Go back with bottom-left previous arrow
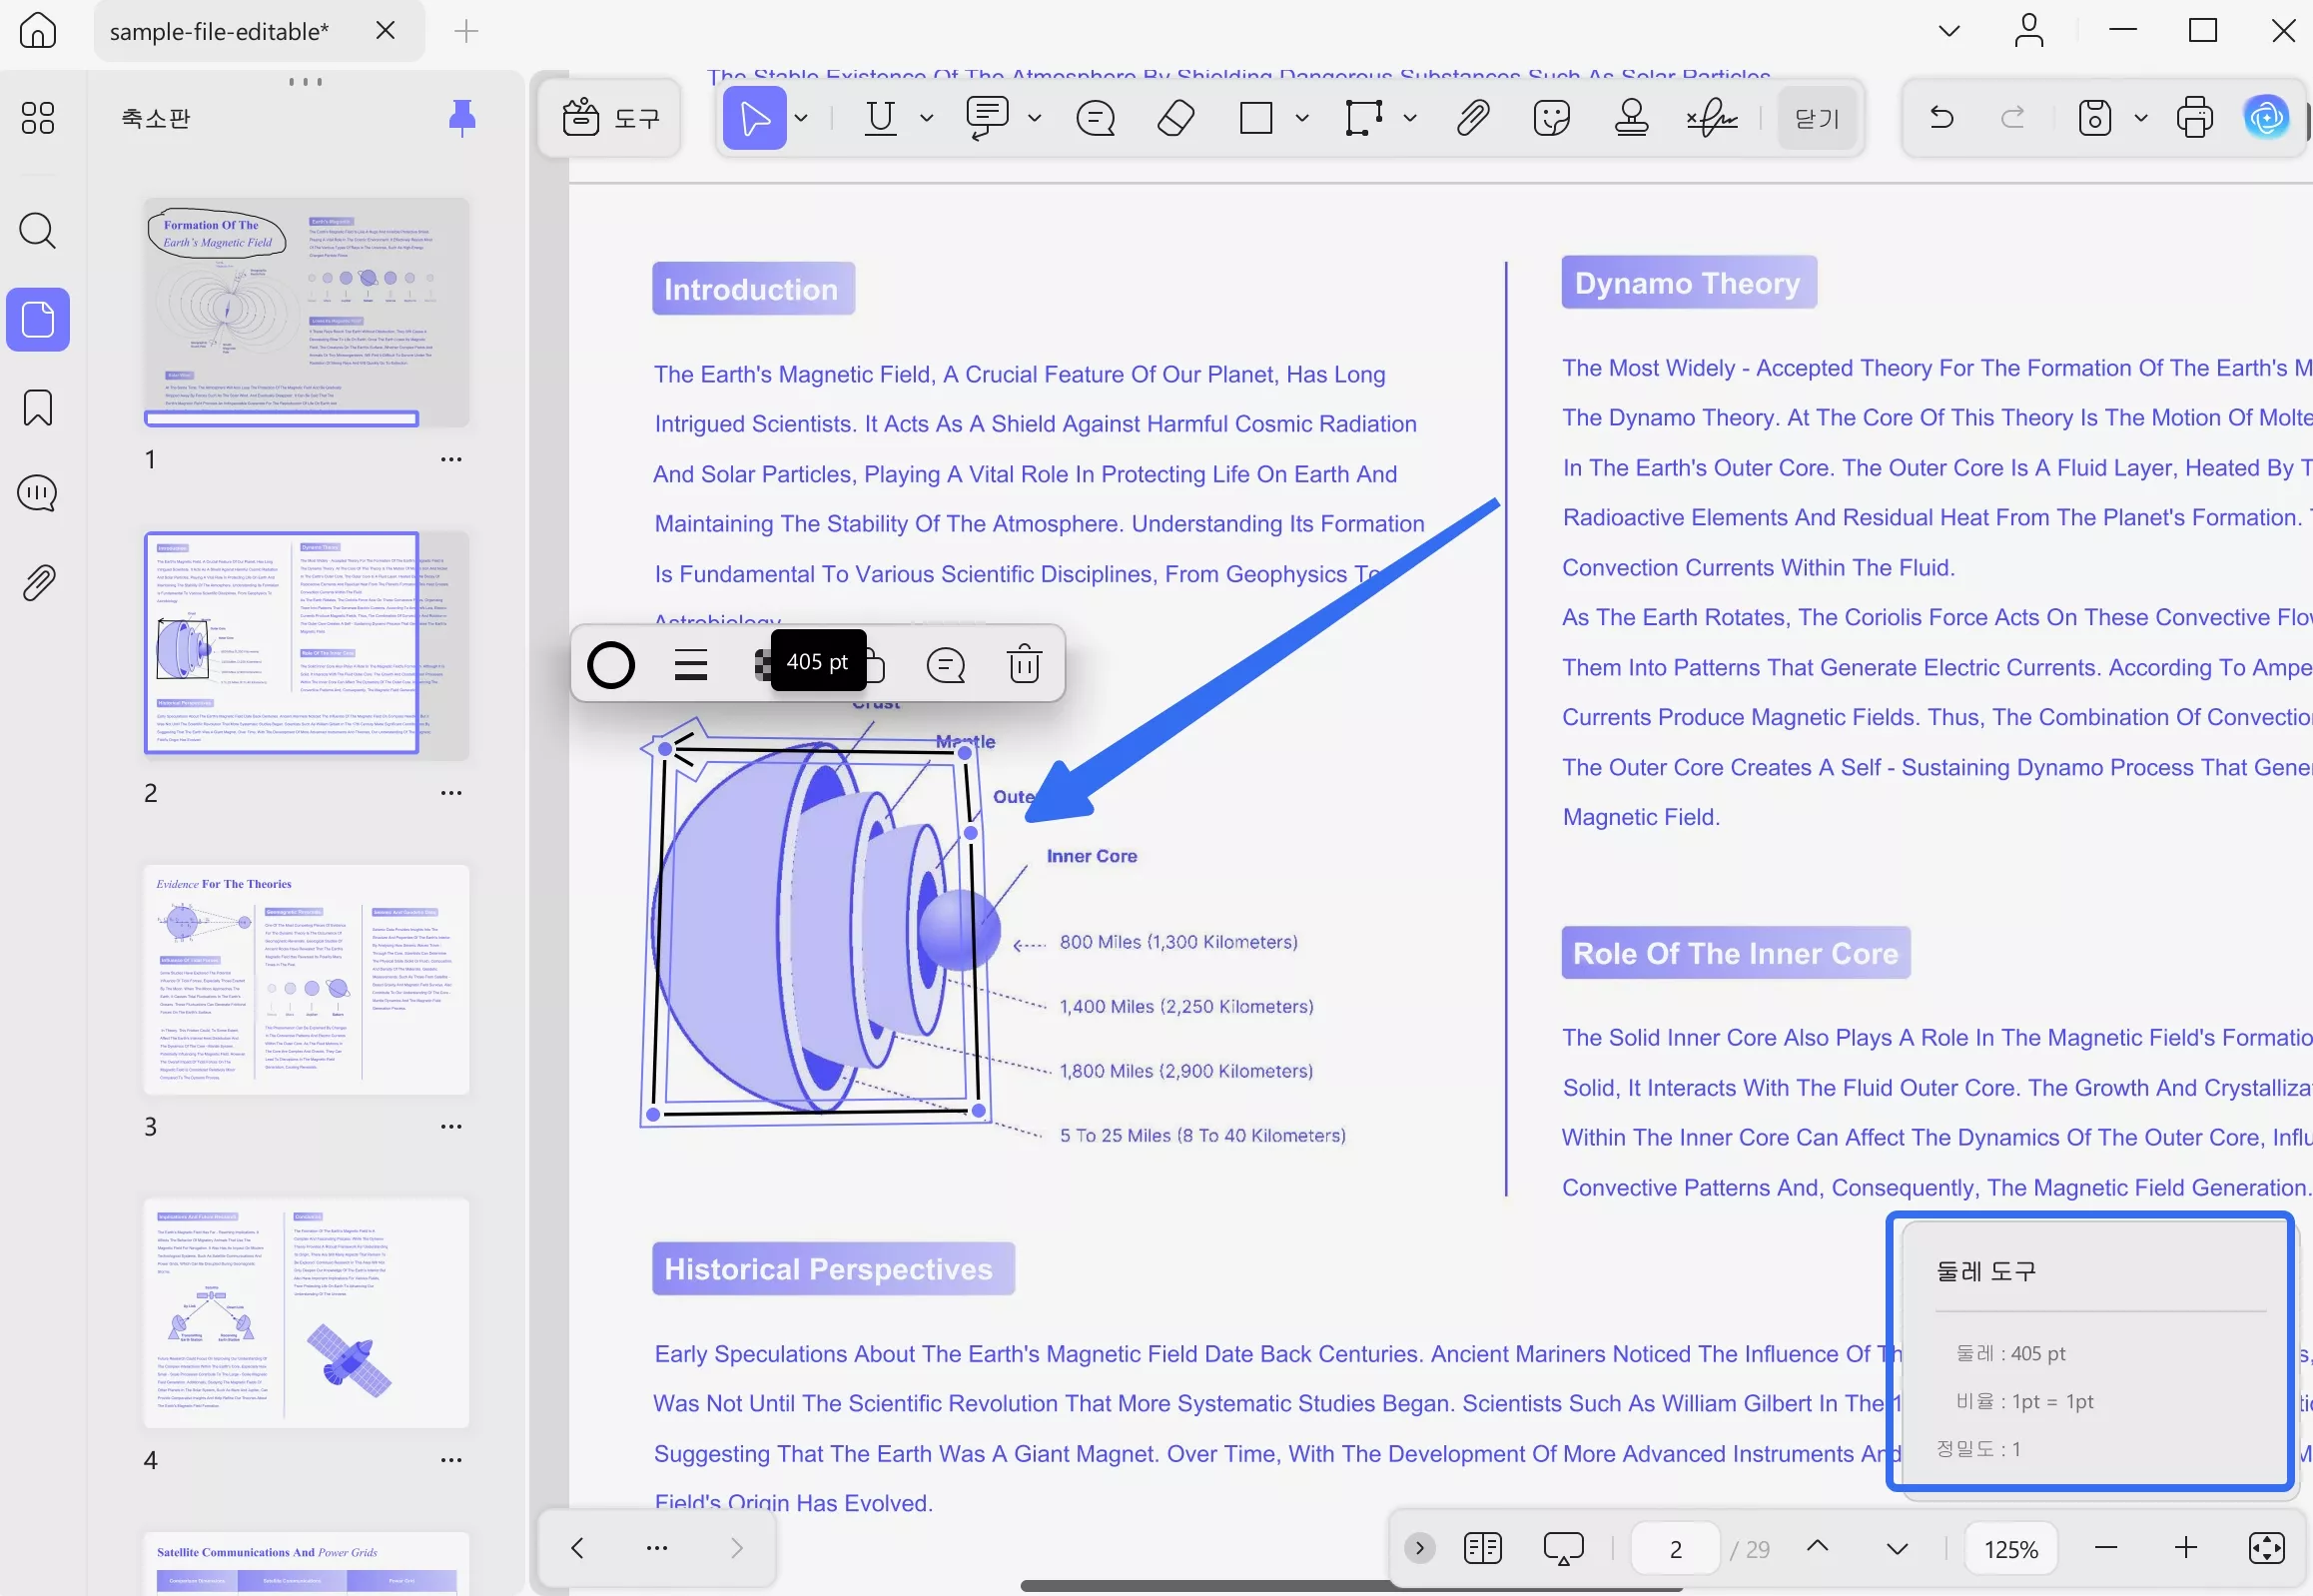Image resolution: width=2313 pixels, height=1596 pixels. click(x=577, y=1548)
